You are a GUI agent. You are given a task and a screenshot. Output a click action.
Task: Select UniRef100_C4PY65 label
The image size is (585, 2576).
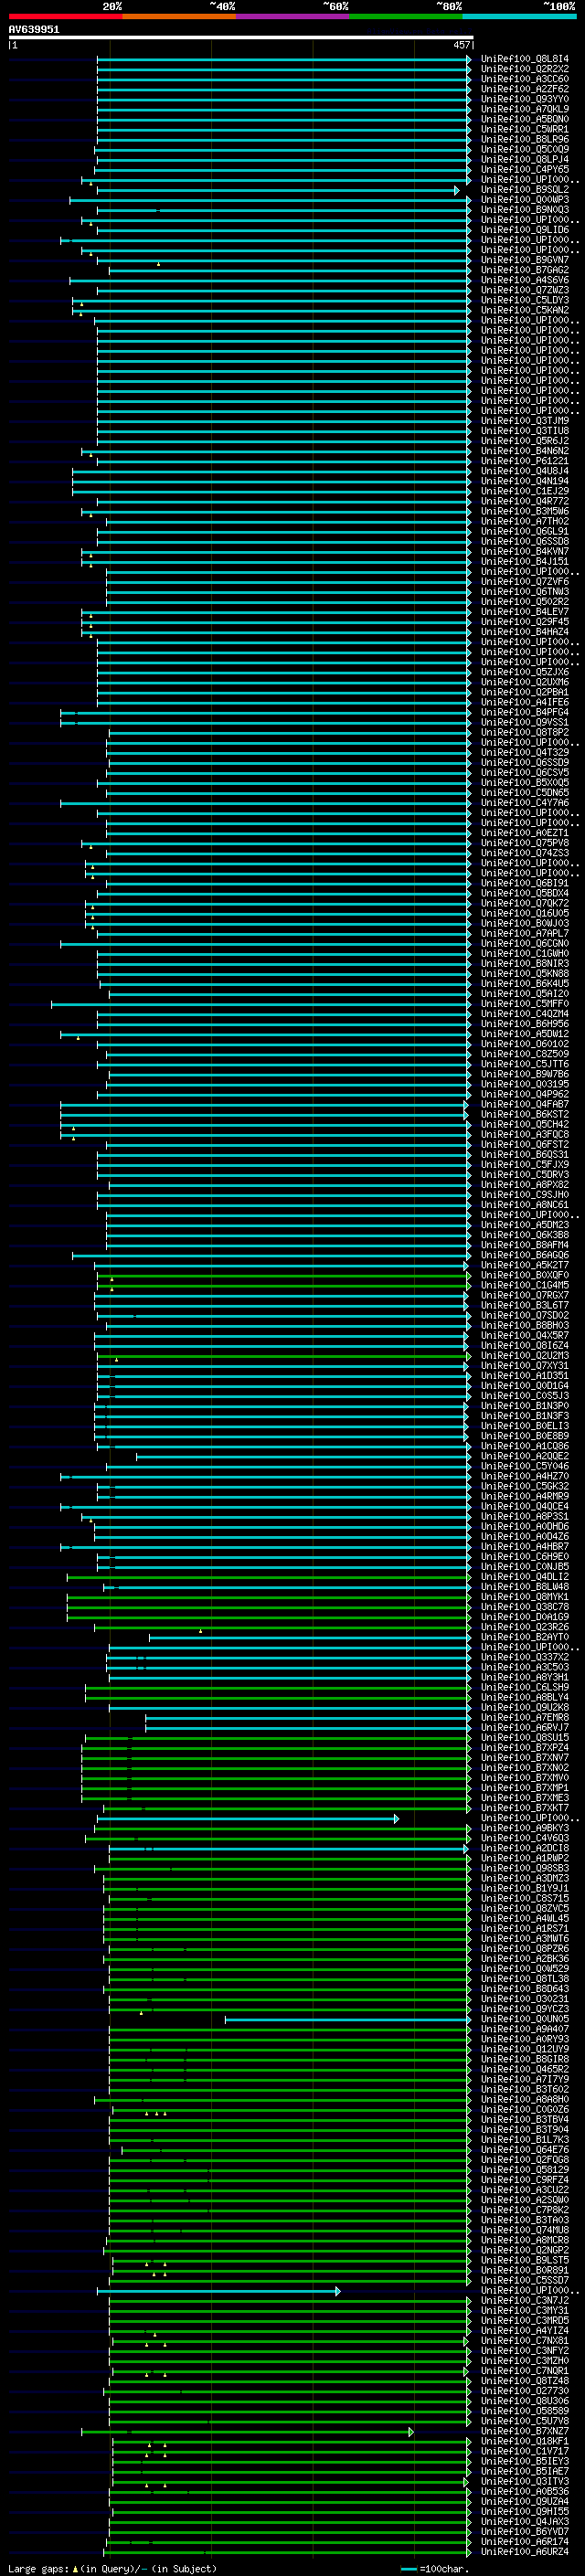tap(524, 169)
